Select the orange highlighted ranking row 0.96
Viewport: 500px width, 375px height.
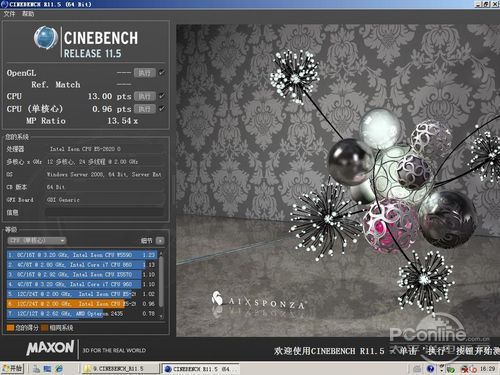(82, 304)
